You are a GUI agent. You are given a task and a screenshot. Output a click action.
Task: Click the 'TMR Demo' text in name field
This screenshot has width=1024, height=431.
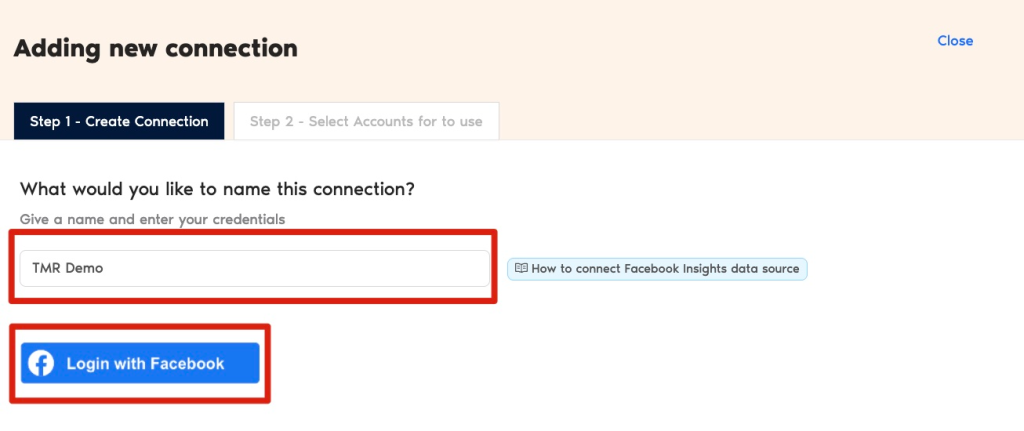68,268
